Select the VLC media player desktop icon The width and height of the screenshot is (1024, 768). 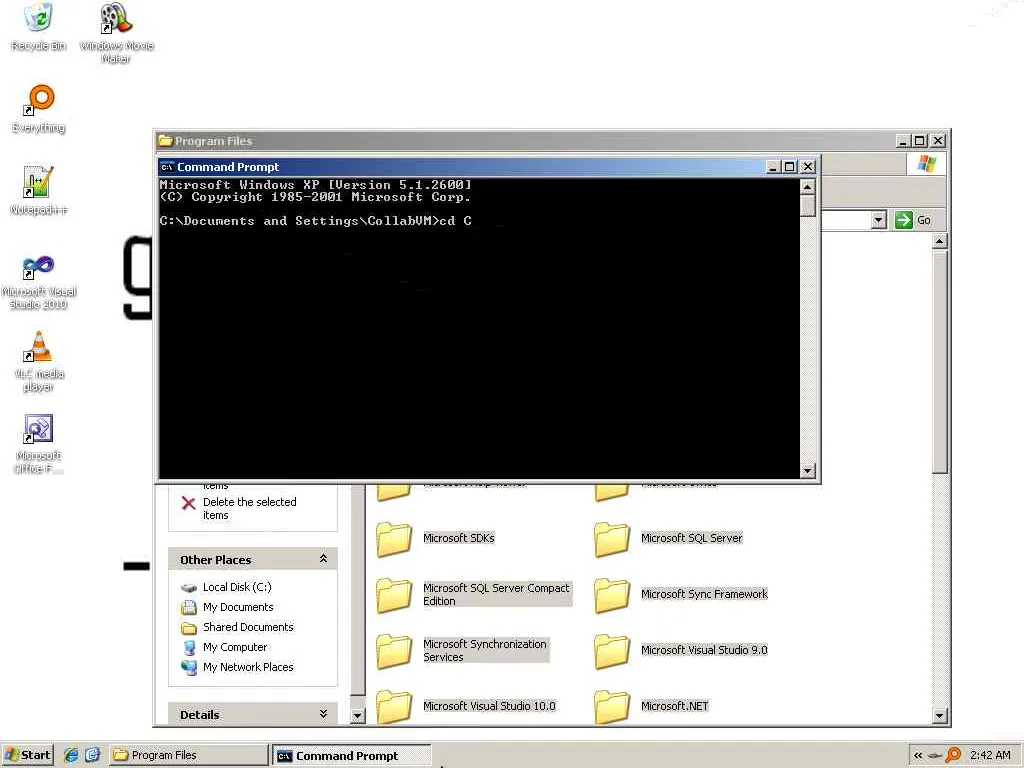coord(39,361)
